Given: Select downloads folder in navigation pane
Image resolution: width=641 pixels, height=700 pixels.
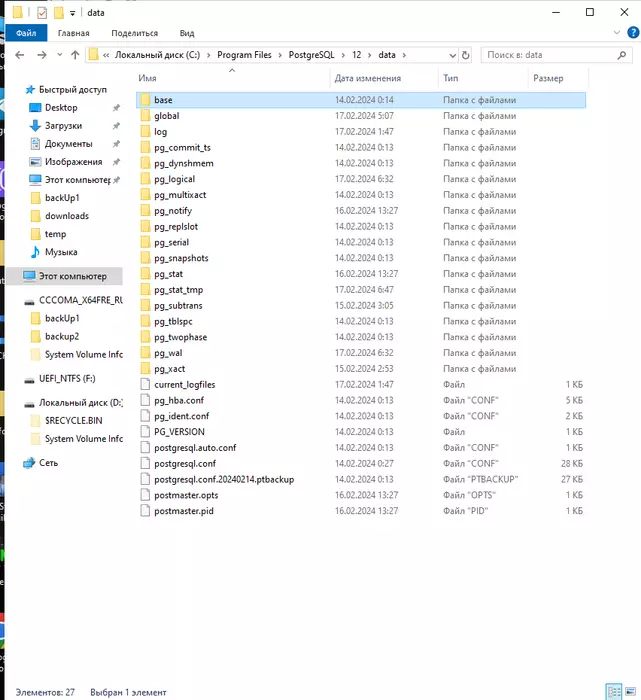Looking at the screenshot, I should point(67,216).
